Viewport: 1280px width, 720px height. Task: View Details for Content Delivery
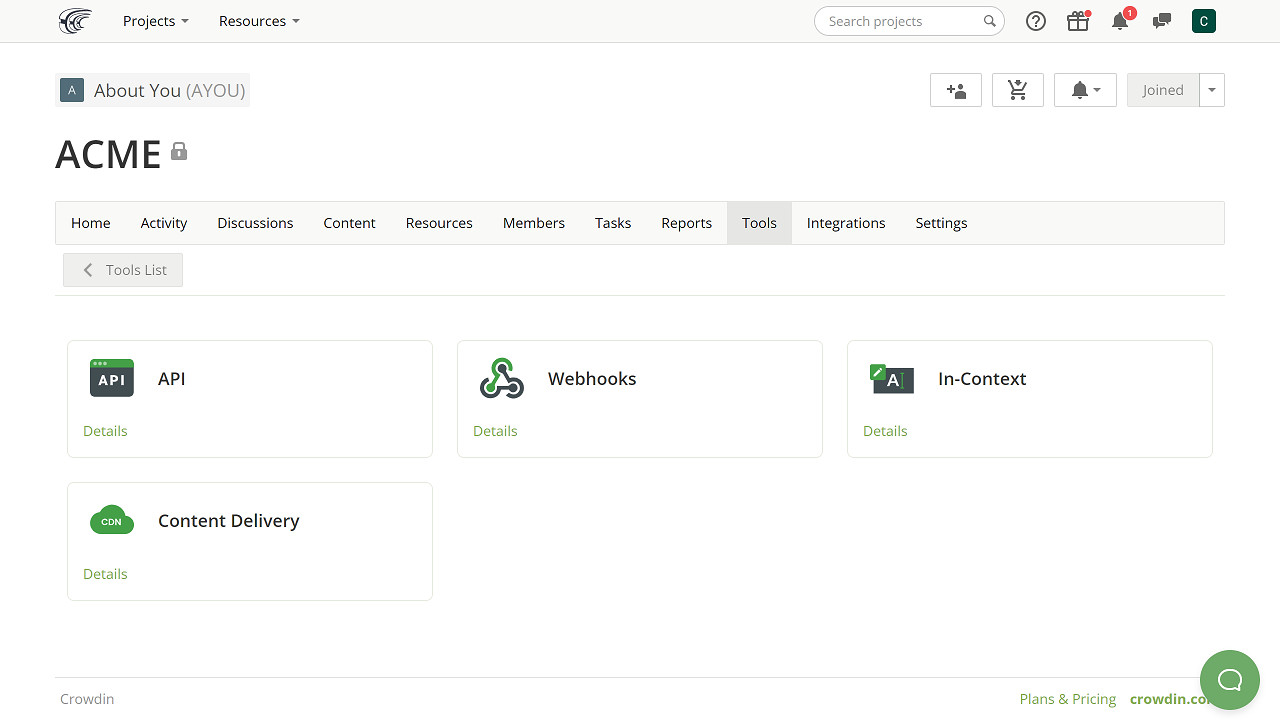tap(105, 574)
